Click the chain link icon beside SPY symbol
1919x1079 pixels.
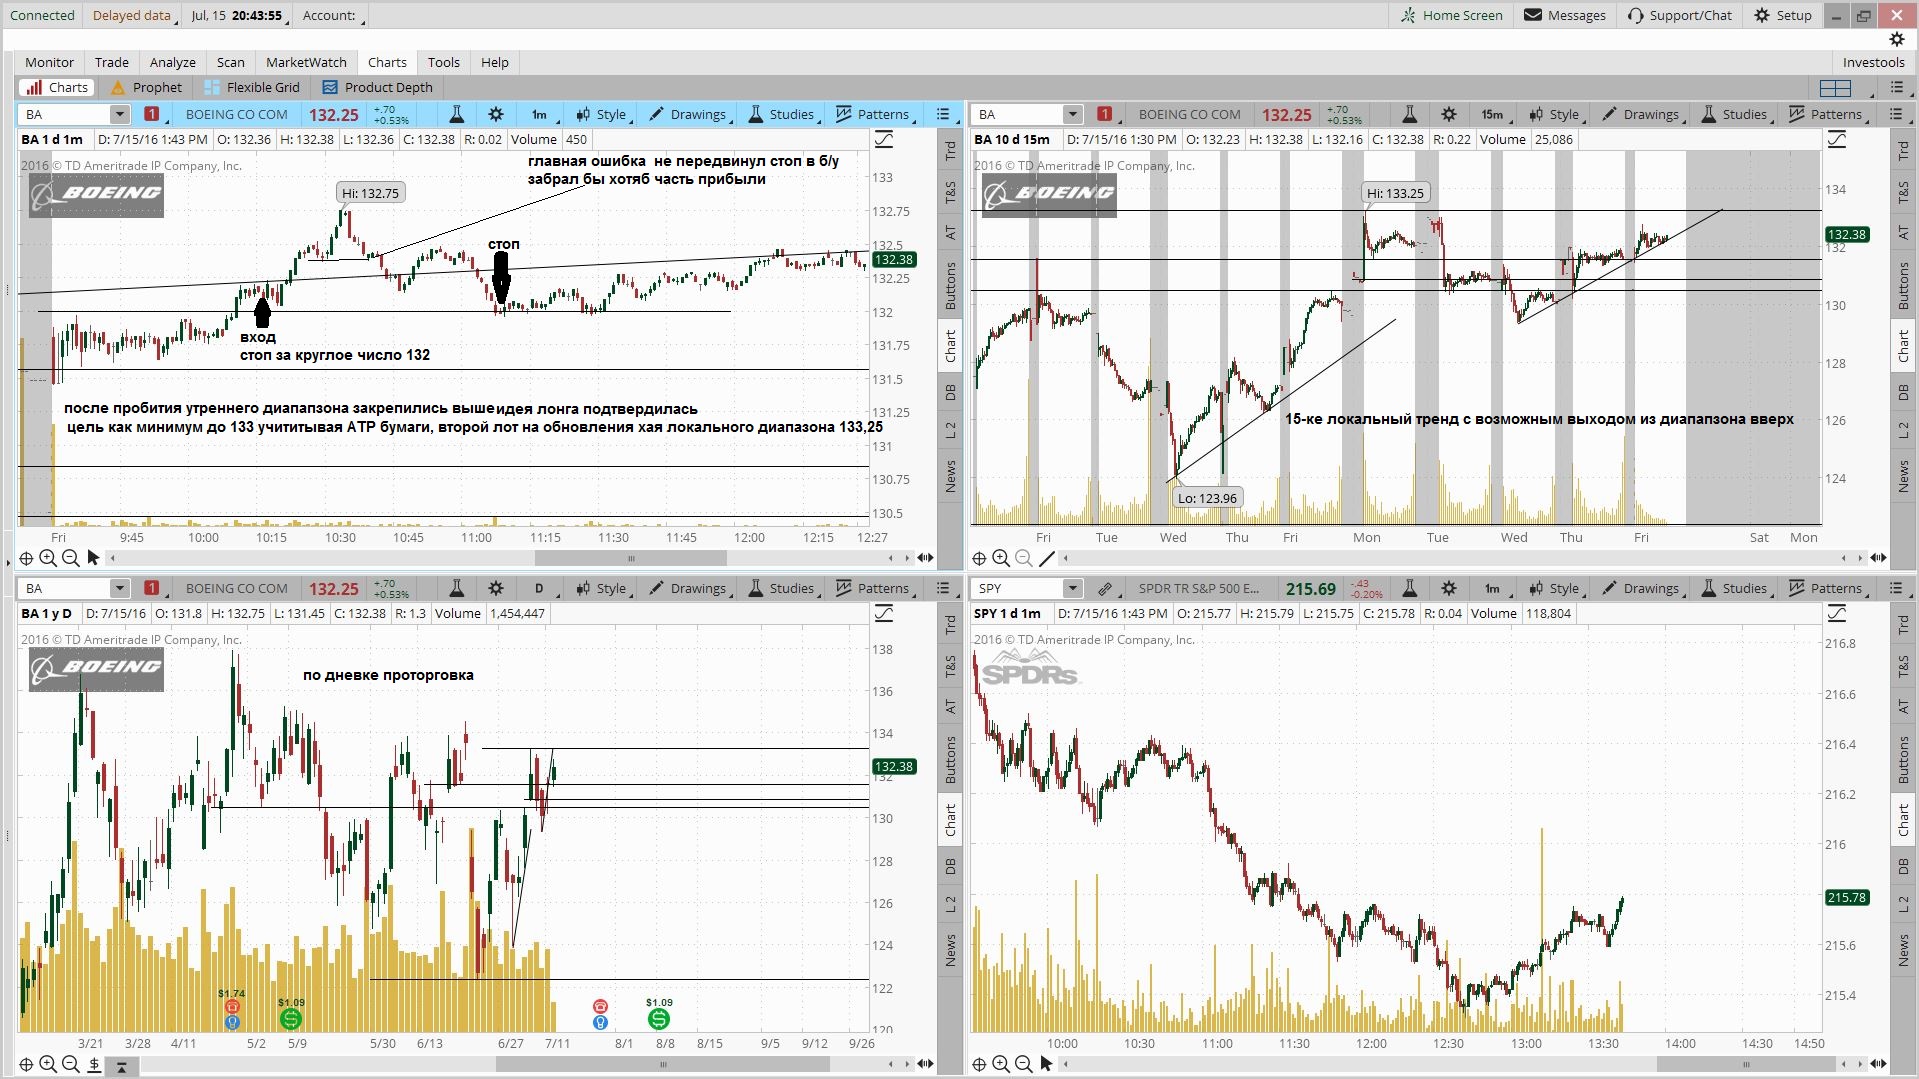(x=1105, y=588)
